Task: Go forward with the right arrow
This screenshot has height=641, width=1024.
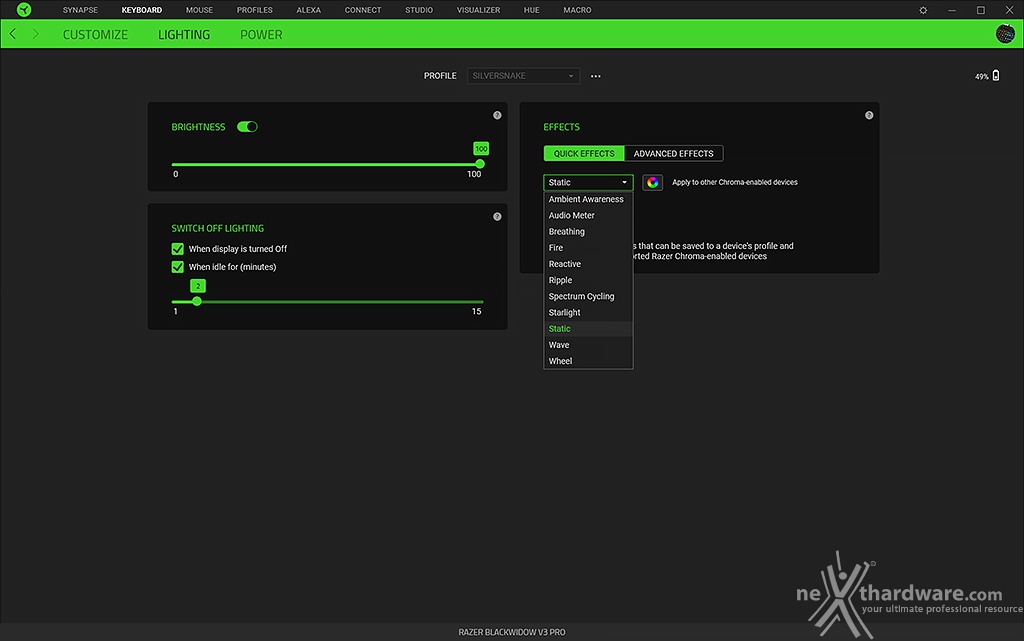Action: pos(35,34)
